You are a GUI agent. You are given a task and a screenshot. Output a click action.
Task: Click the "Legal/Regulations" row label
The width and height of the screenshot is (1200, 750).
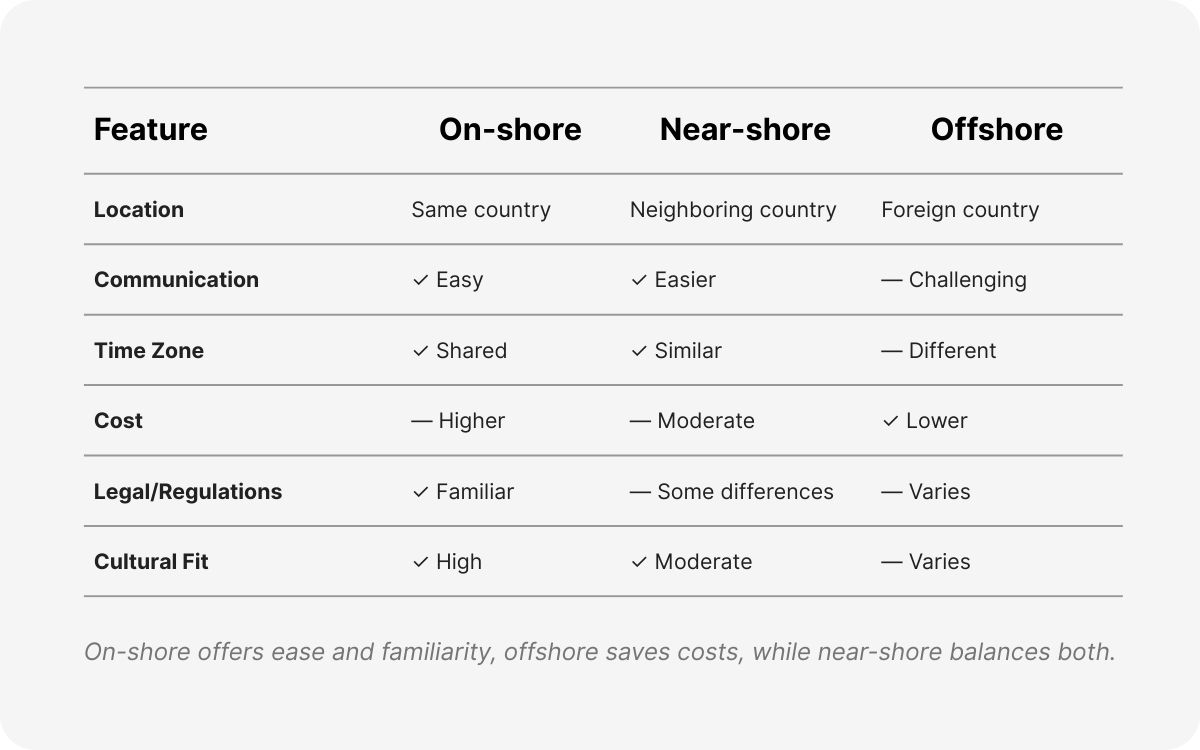point(188,492)
